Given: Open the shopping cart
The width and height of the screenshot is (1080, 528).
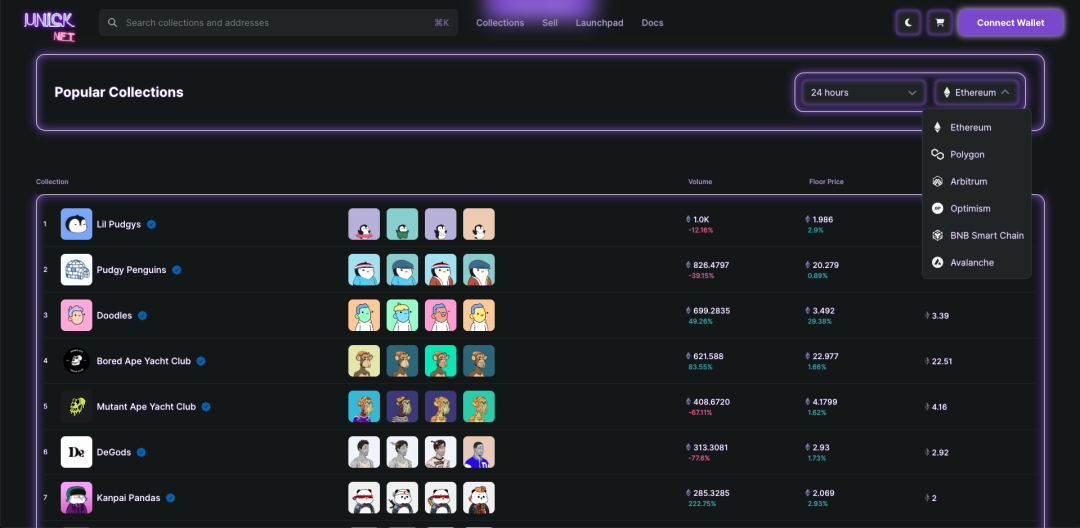Looking at the screenshot, I should click(939, 23).
